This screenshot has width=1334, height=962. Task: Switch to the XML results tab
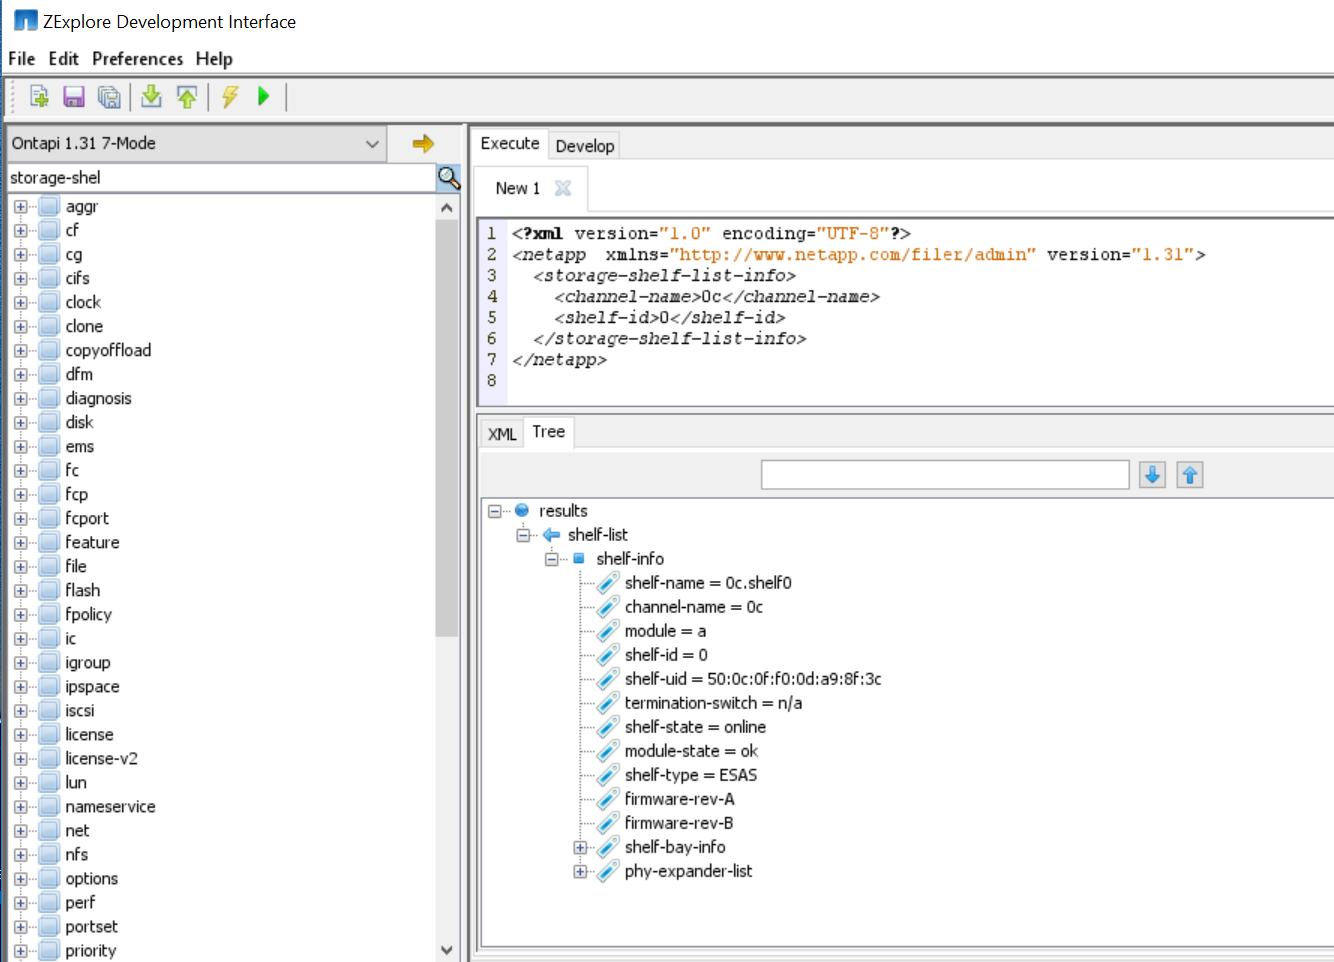click(502, 434)
